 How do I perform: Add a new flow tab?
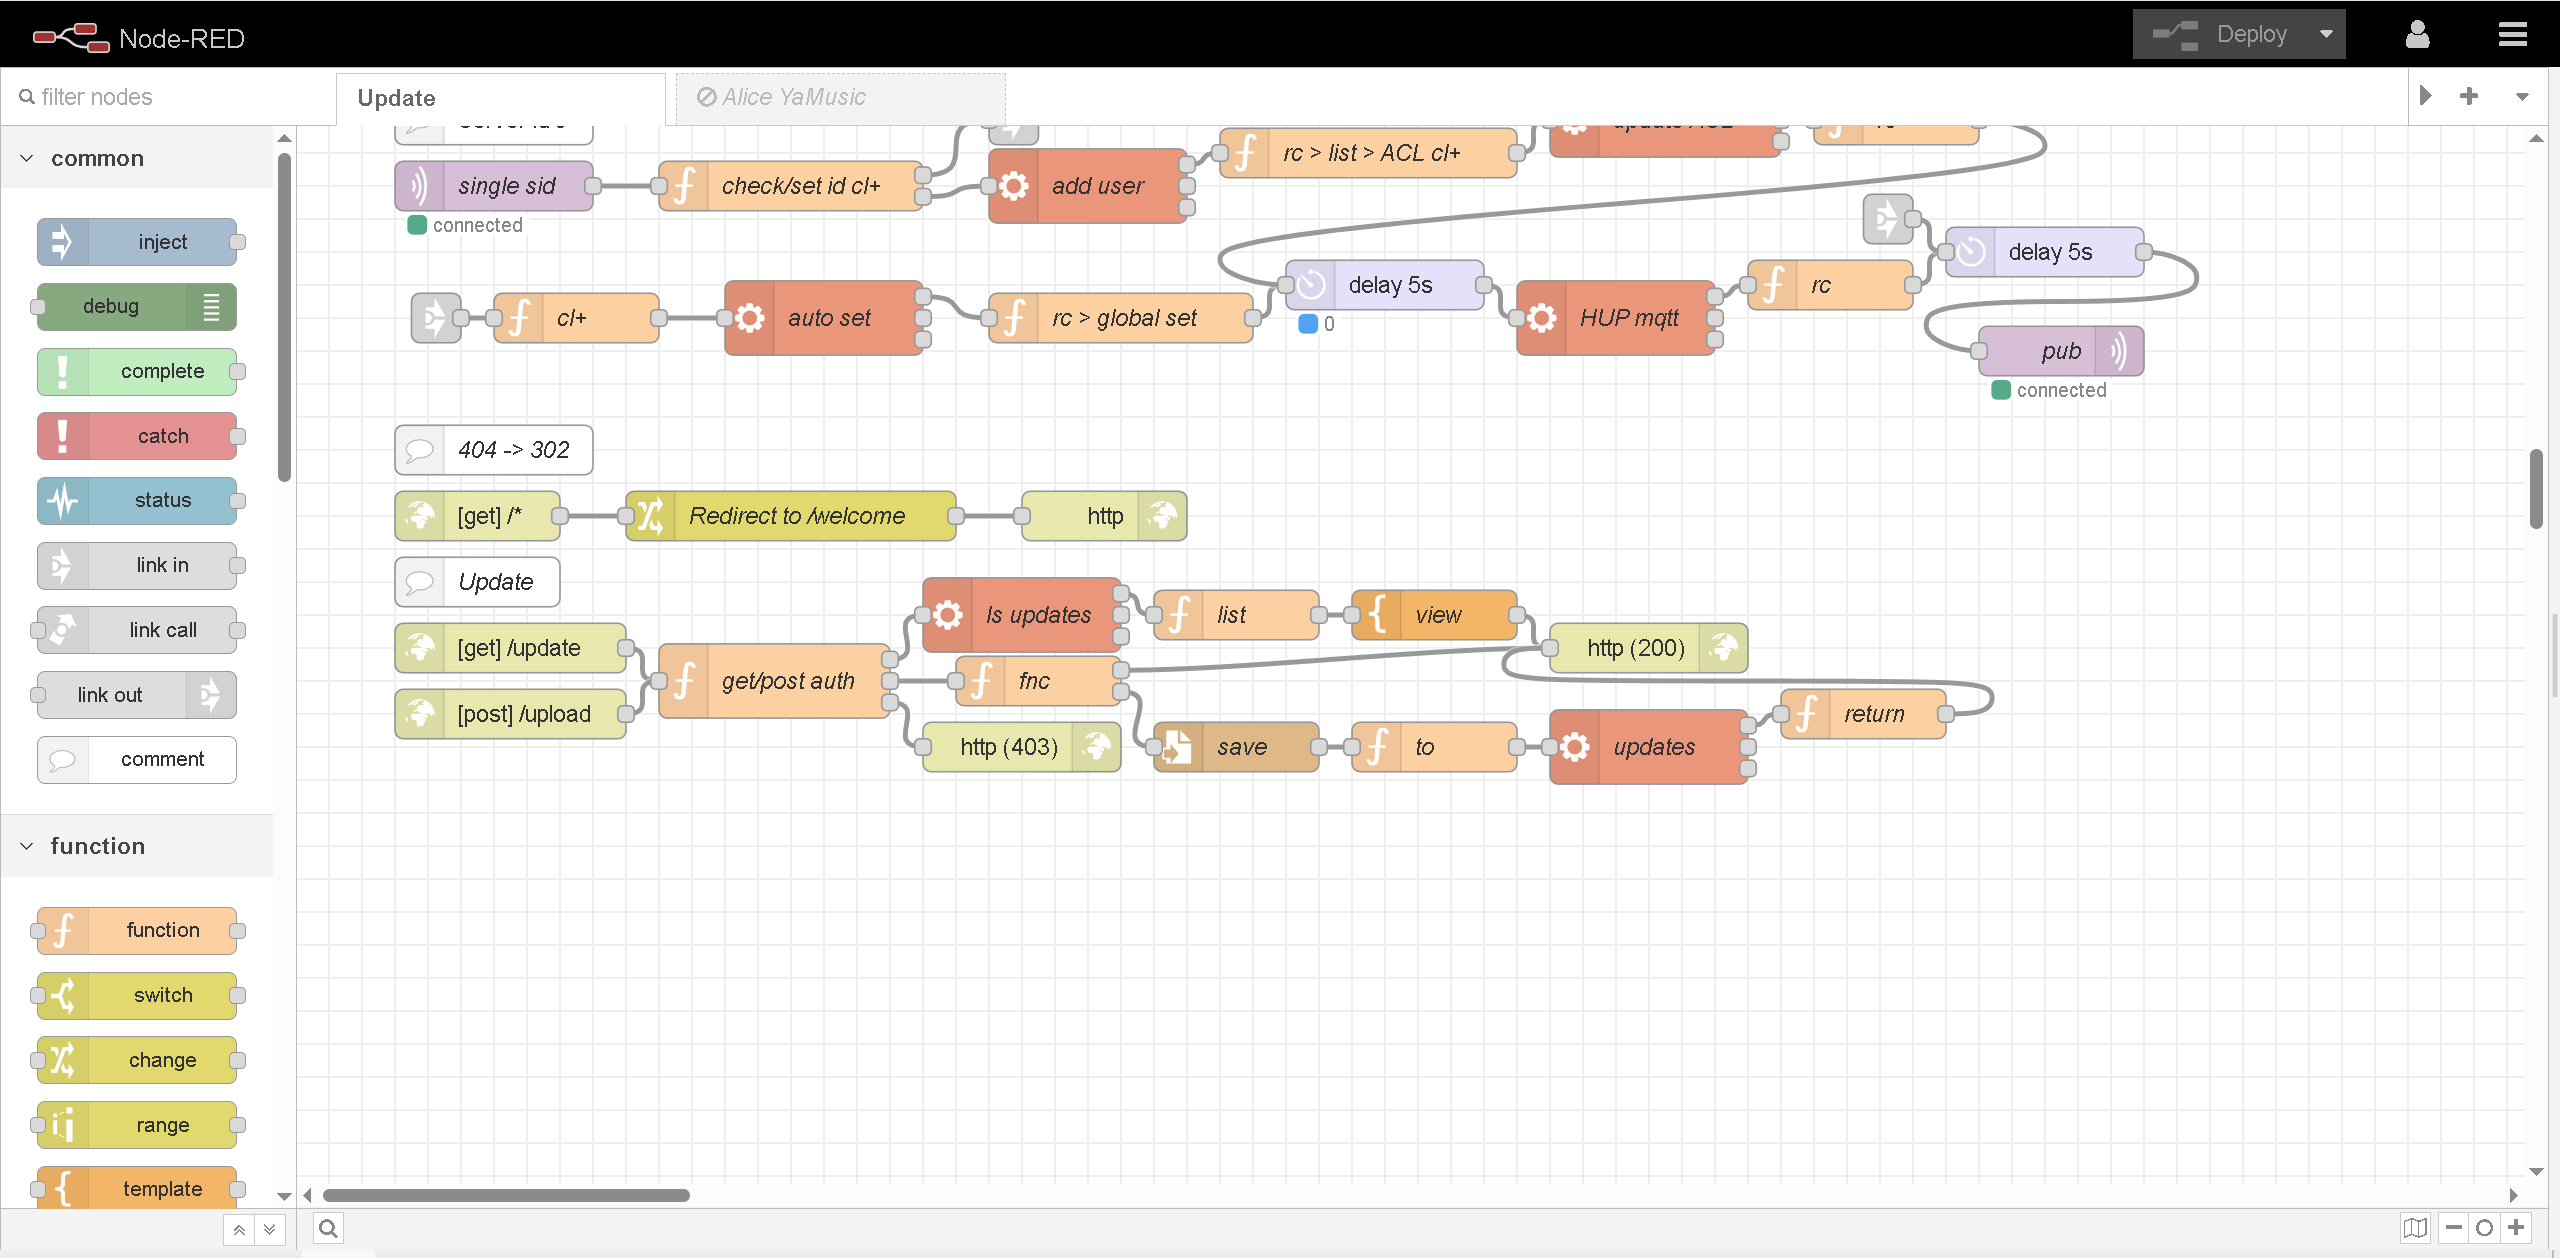2469,96
